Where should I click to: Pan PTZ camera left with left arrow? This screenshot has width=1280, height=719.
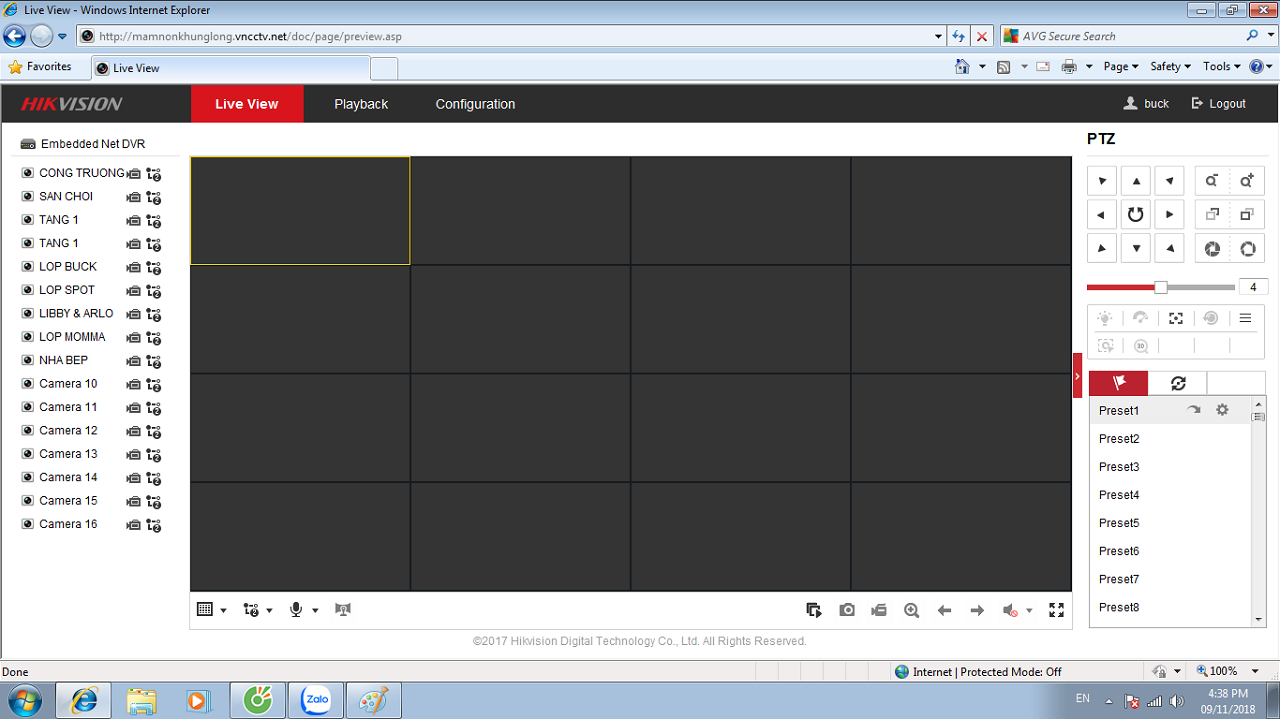pyautogui.click(x=1101, y=214)
